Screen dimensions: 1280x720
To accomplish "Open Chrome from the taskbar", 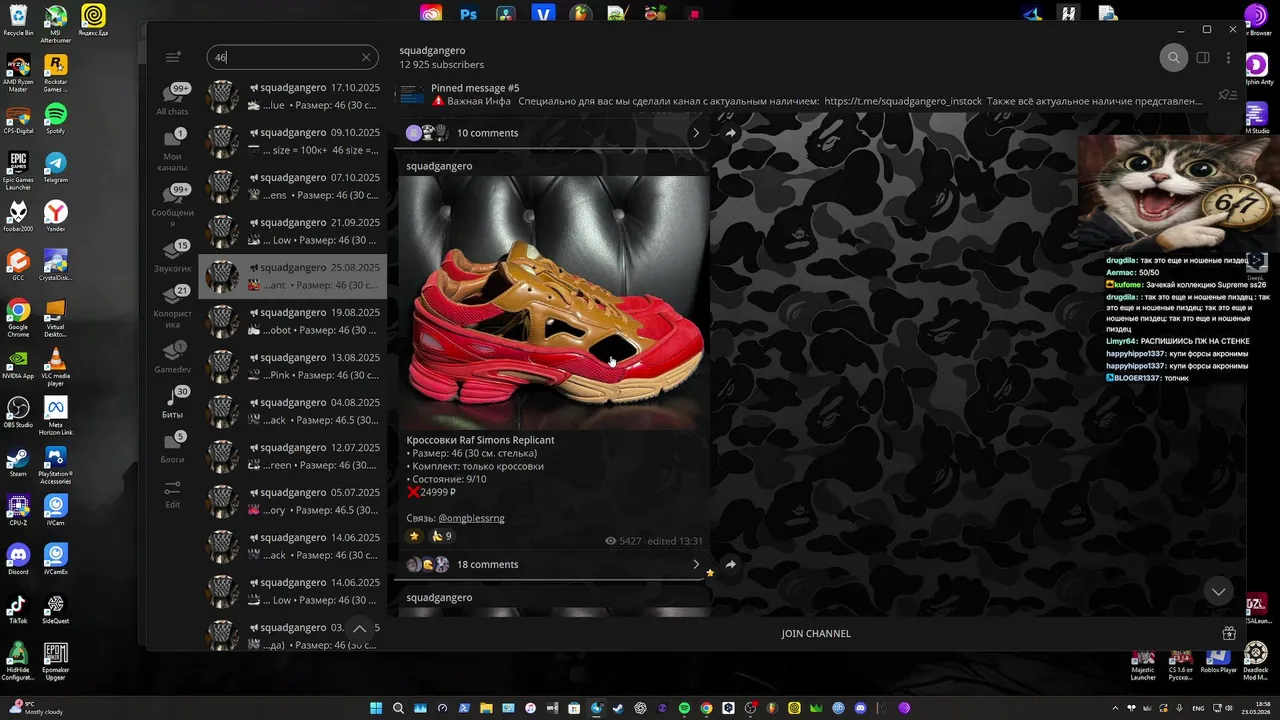I will tap(706, 708).
